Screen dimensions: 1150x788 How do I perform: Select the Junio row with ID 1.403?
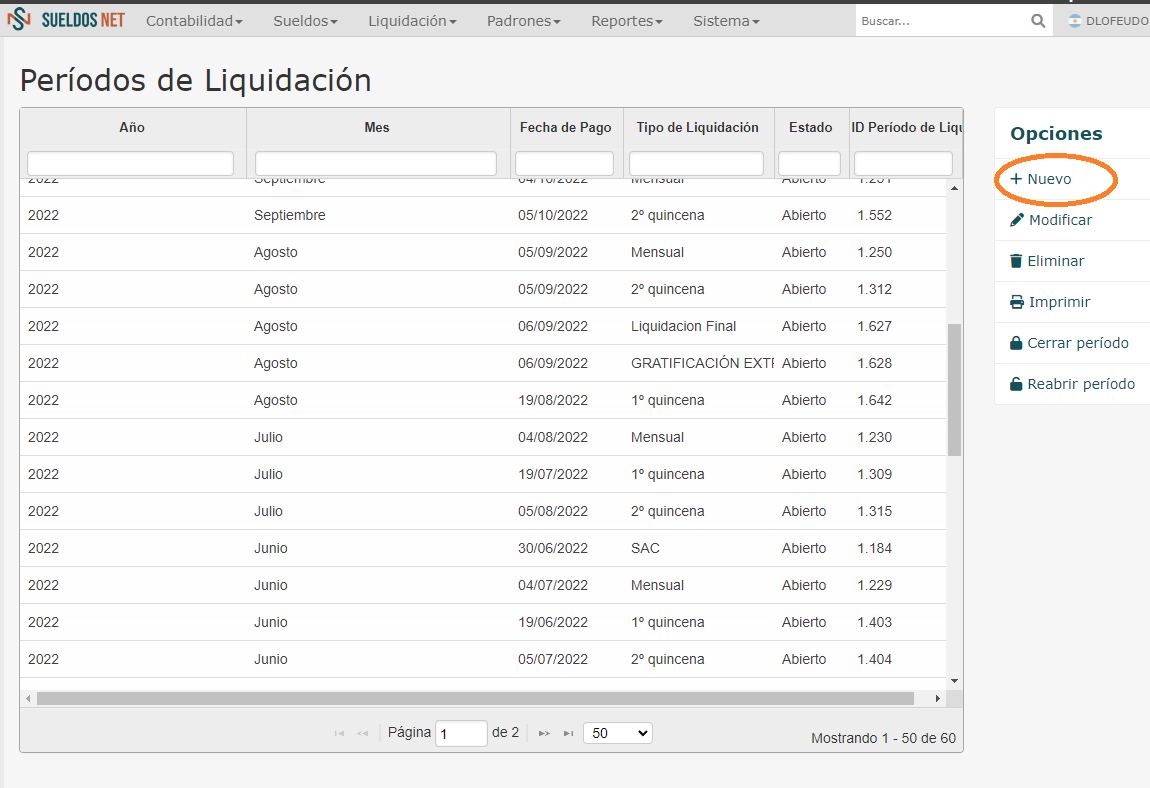(483, 622)
